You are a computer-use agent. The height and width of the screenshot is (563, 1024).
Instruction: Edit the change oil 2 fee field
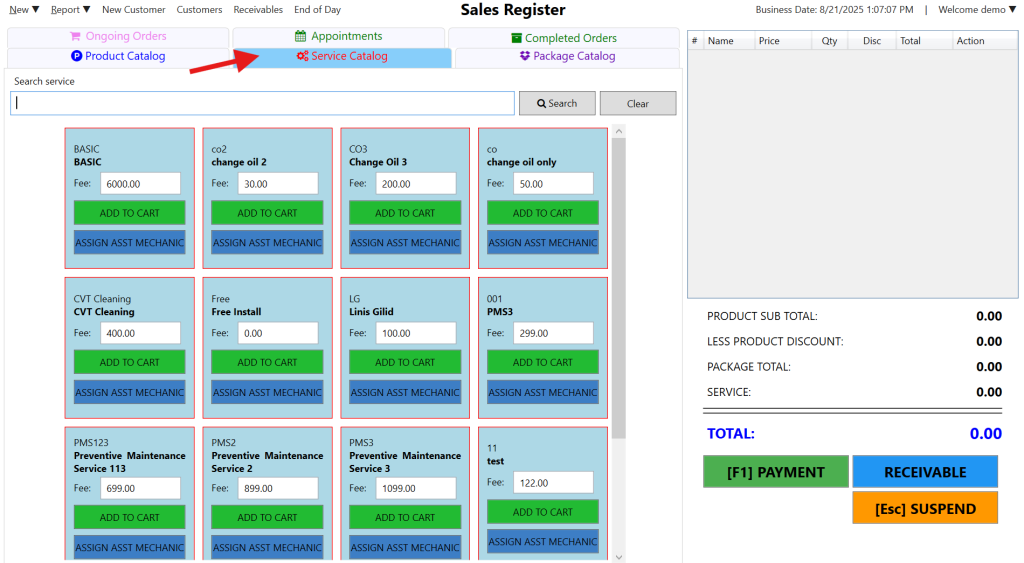278,184
